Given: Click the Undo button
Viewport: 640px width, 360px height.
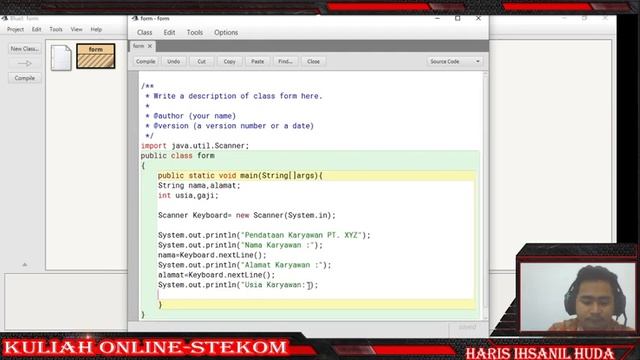Looking at the screenshot, I should coord(173,61).
